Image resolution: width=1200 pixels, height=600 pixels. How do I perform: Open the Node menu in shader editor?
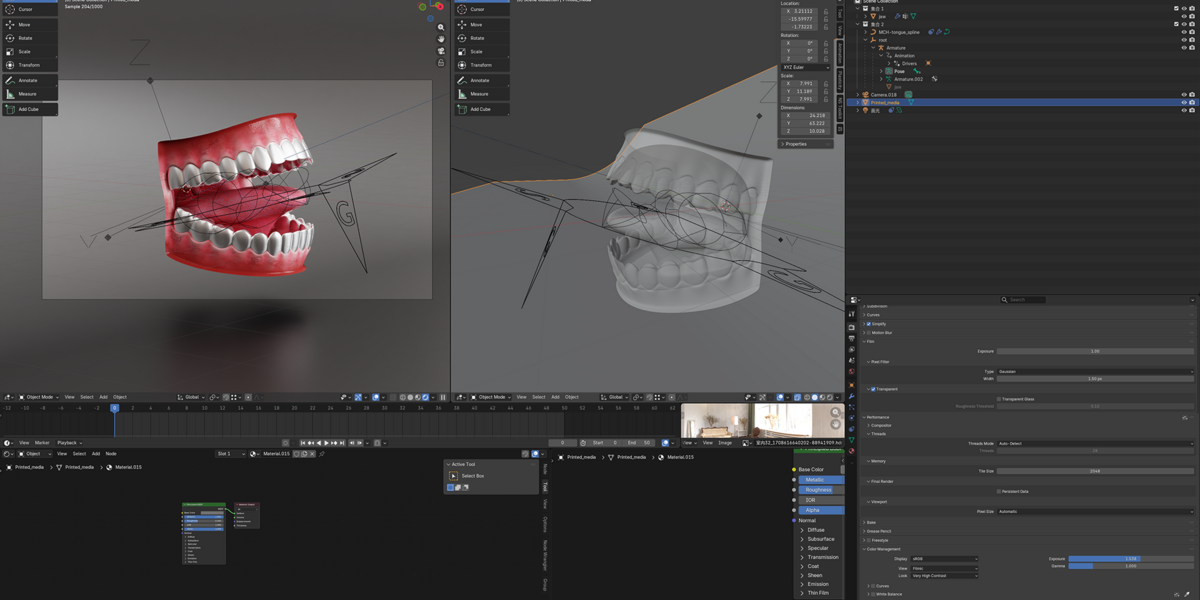111,454
